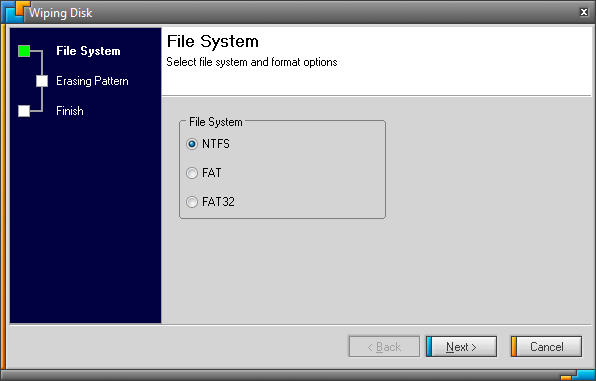The height and width of the screenshot is (381, 596).
Task: Click the white Erasing Pattern step square
Action: click(42, 81)
